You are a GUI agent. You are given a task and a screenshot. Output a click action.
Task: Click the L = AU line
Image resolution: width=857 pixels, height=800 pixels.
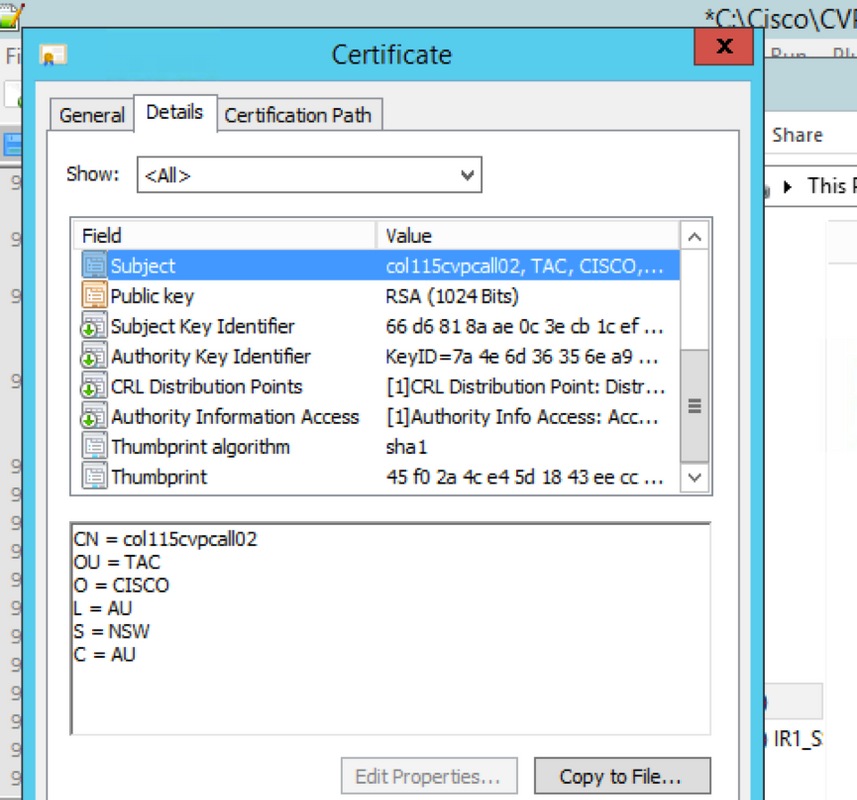click(x=103, y=608)
